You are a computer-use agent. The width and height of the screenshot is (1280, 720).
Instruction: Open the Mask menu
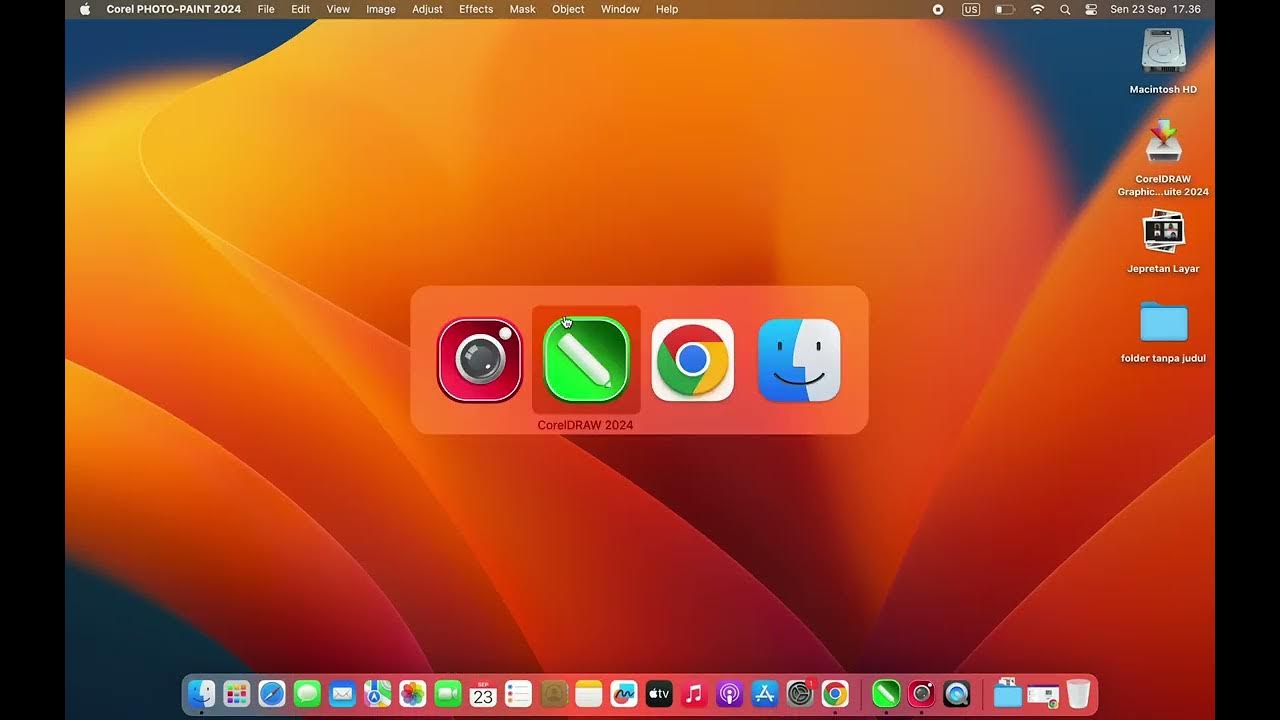click(523, 9)
